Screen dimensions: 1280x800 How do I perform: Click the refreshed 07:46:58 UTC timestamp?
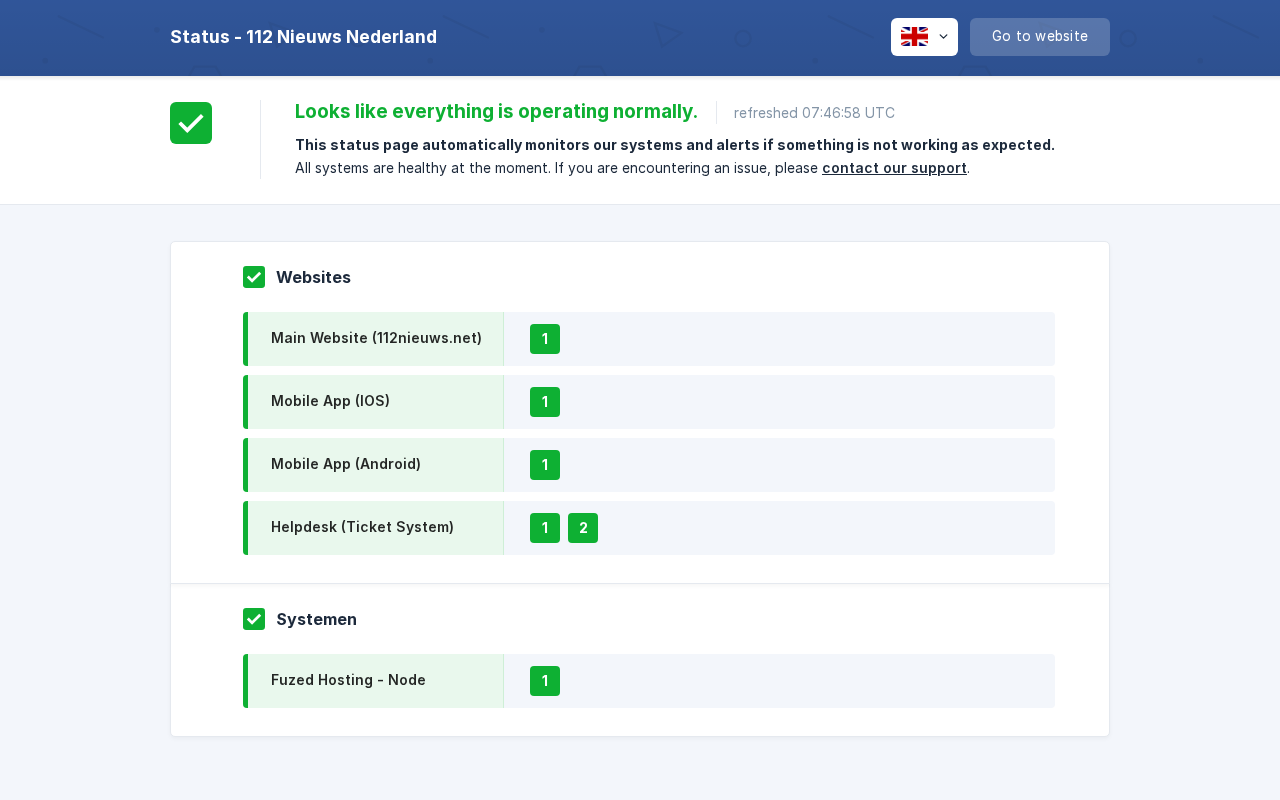[814, 113]
